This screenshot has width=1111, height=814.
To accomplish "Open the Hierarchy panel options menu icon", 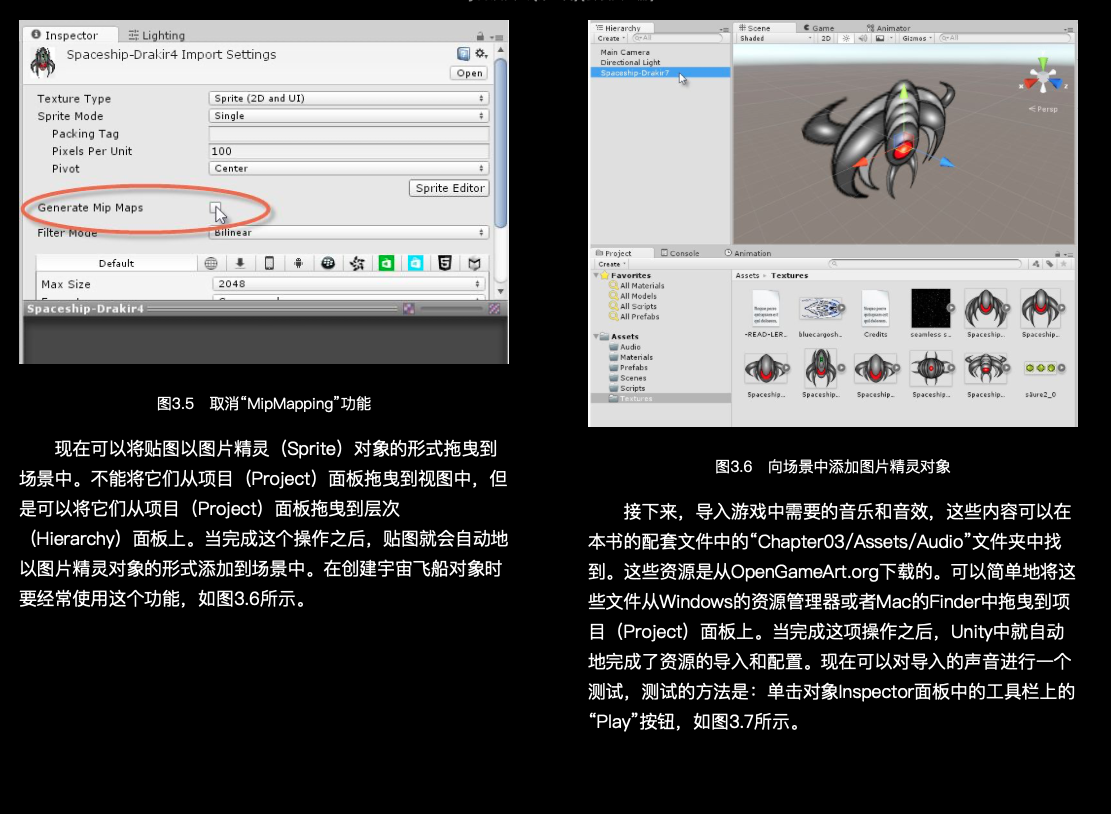I will coord(723,29).
